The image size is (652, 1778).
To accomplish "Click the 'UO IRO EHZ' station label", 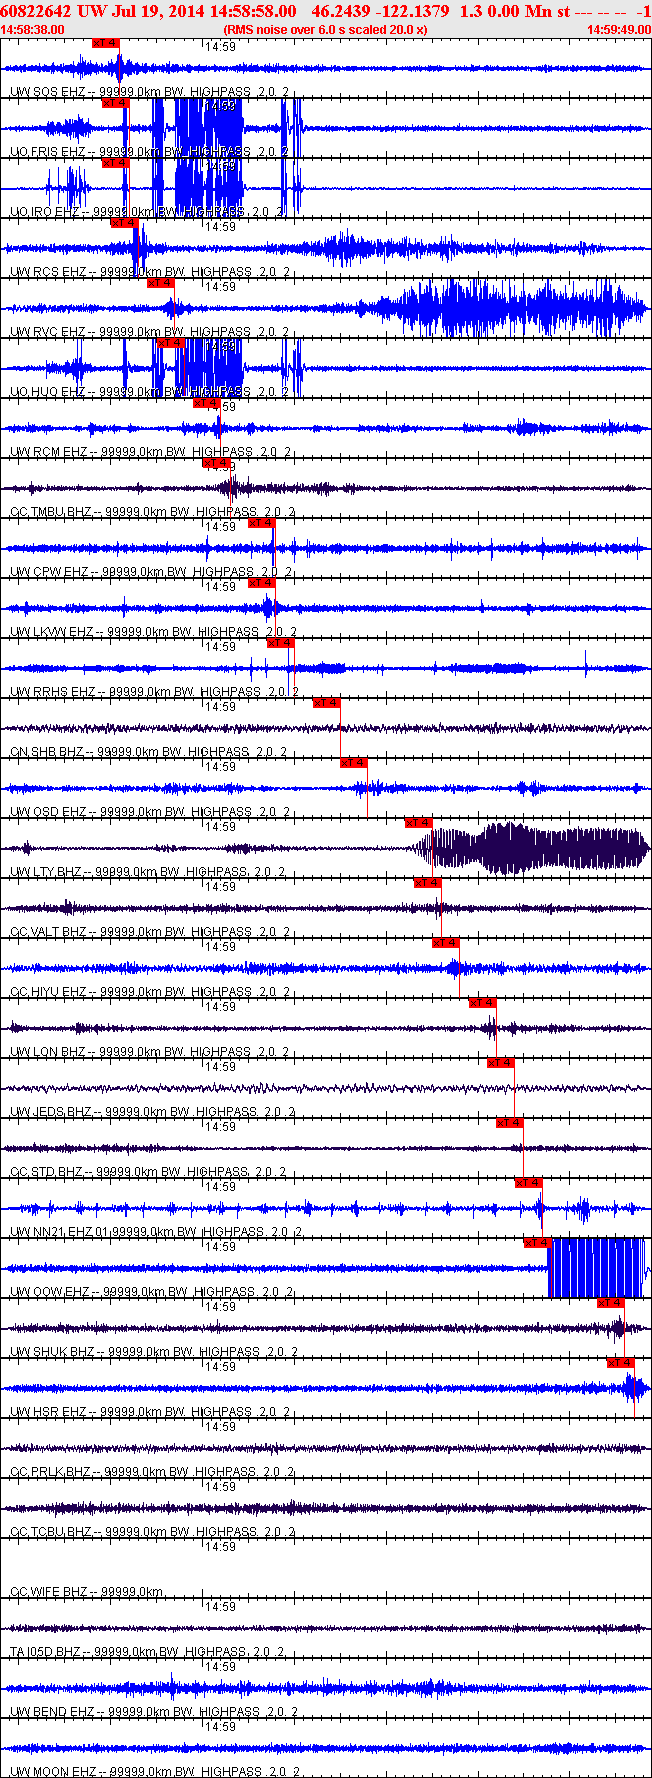I will coord(45,212).
